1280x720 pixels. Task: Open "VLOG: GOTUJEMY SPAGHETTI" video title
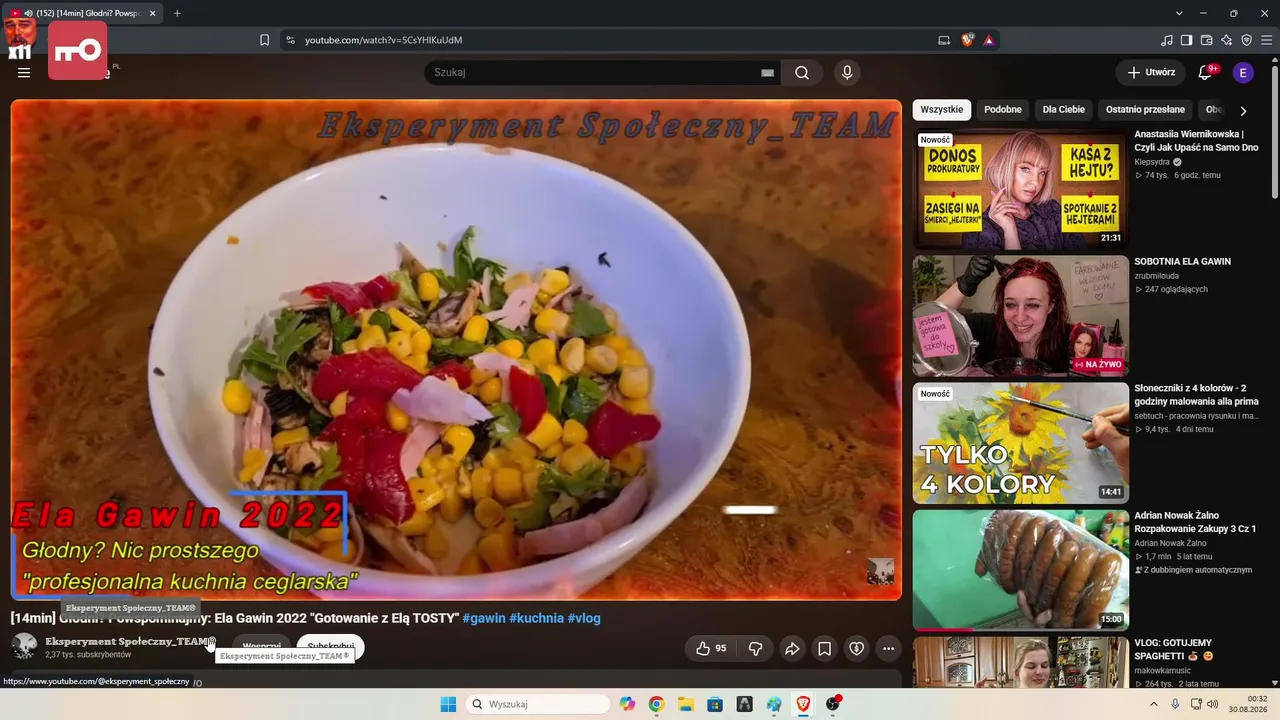click(x=1173, y=650)
